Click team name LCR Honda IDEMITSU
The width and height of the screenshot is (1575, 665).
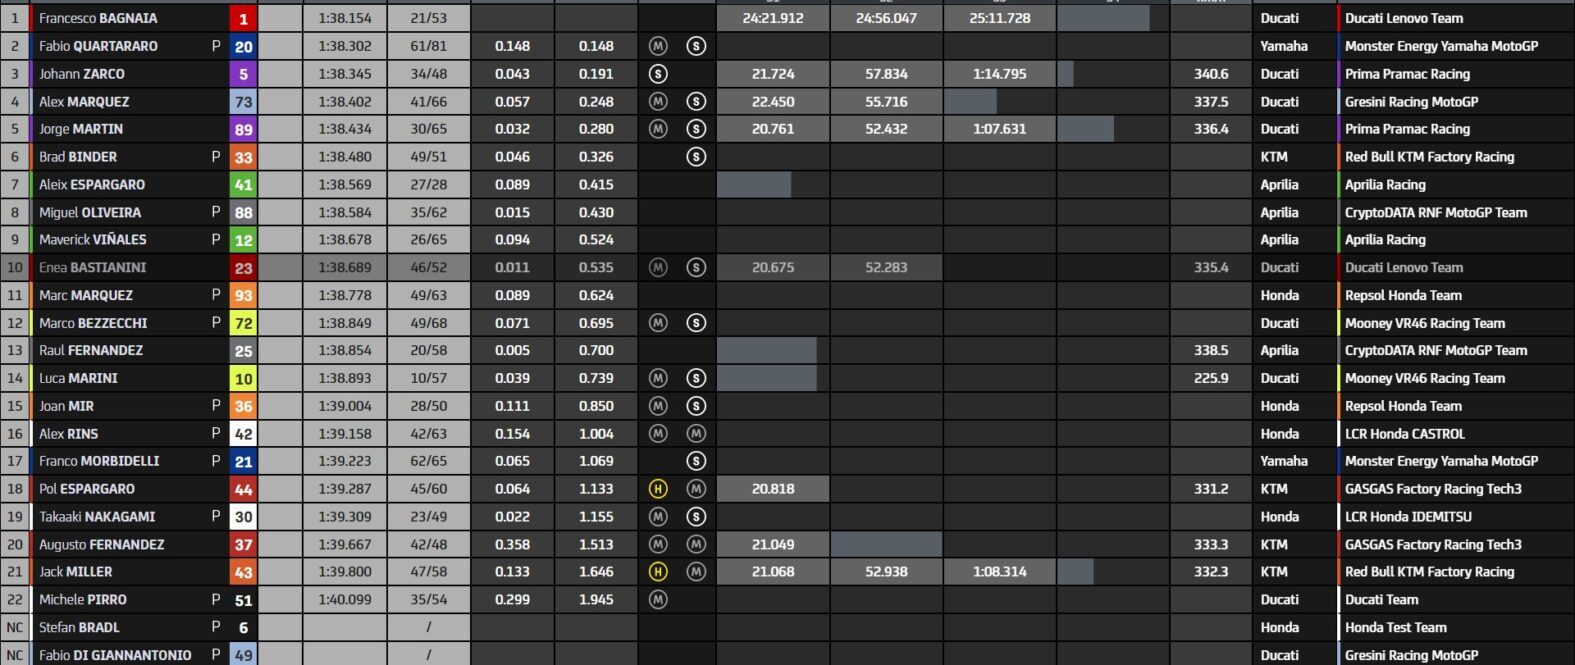coord(1408,517)
